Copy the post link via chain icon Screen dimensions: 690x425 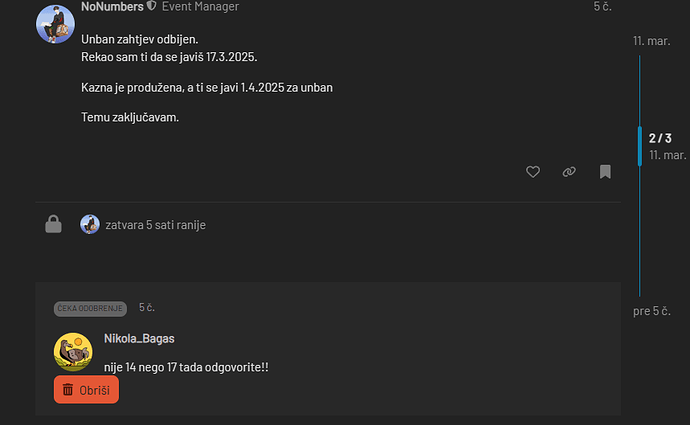coord(569,172)
